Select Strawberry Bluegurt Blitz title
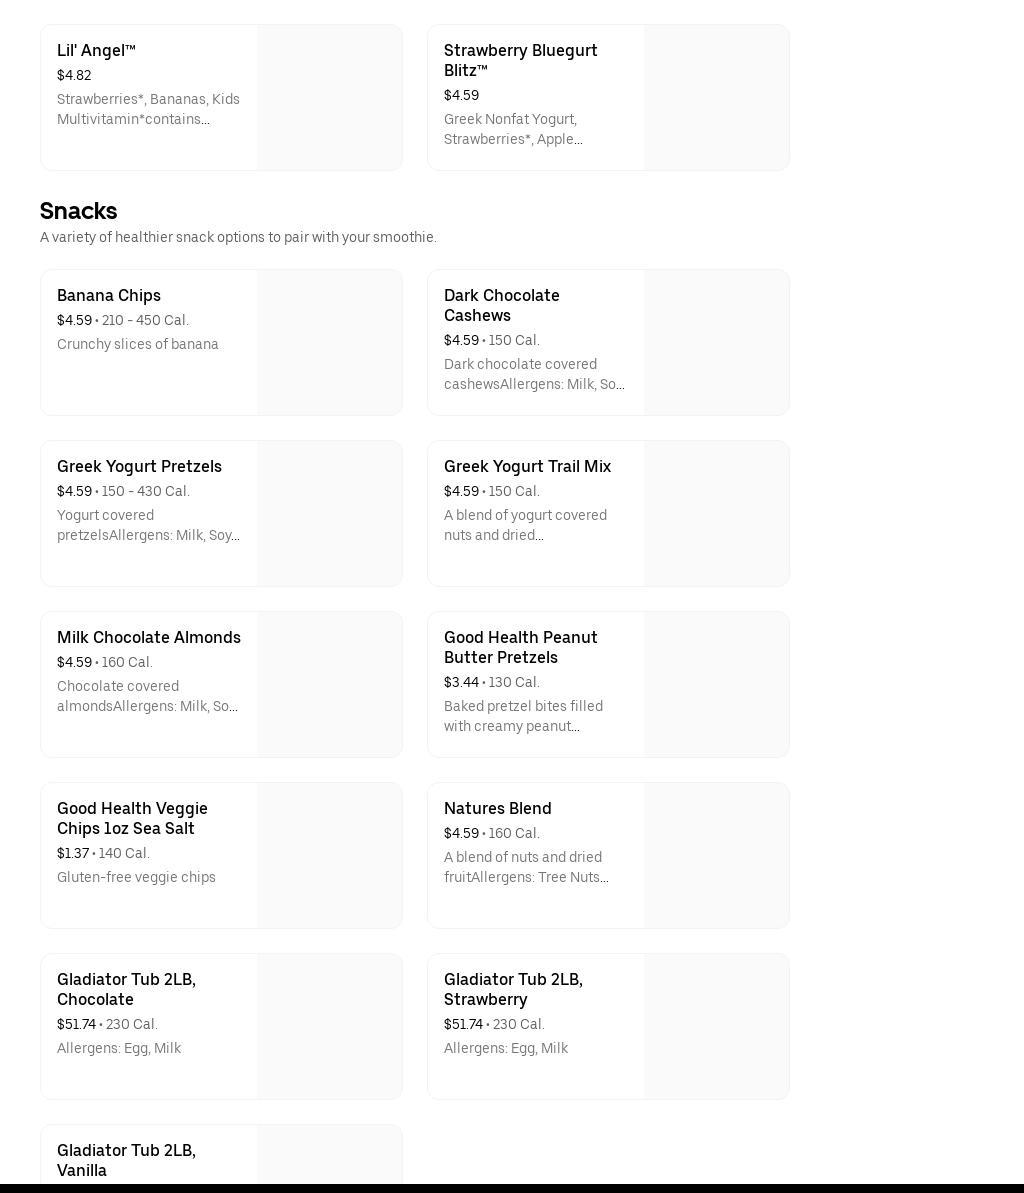The height and width of the screenshot is (1193, 1024). [x=520, y=60]
